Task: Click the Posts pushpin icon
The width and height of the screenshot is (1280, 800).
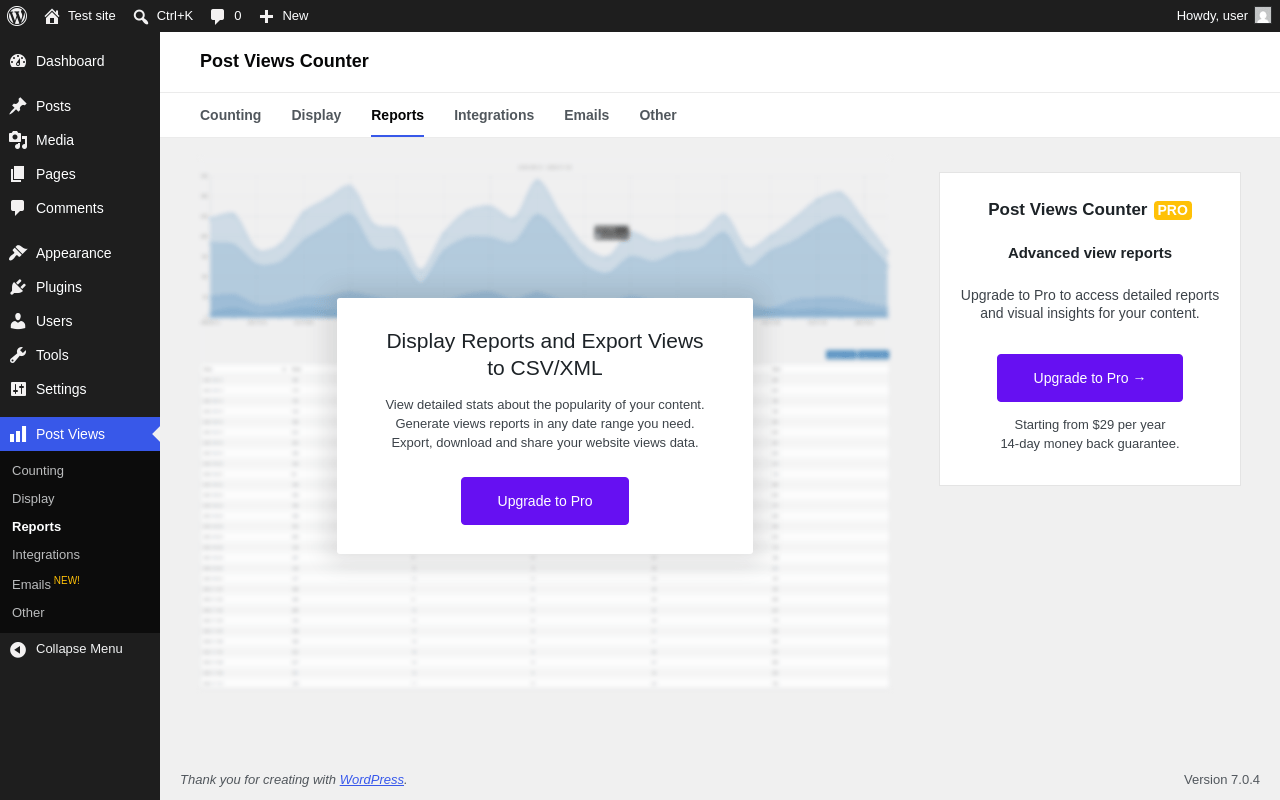Action: click(18, 106)
